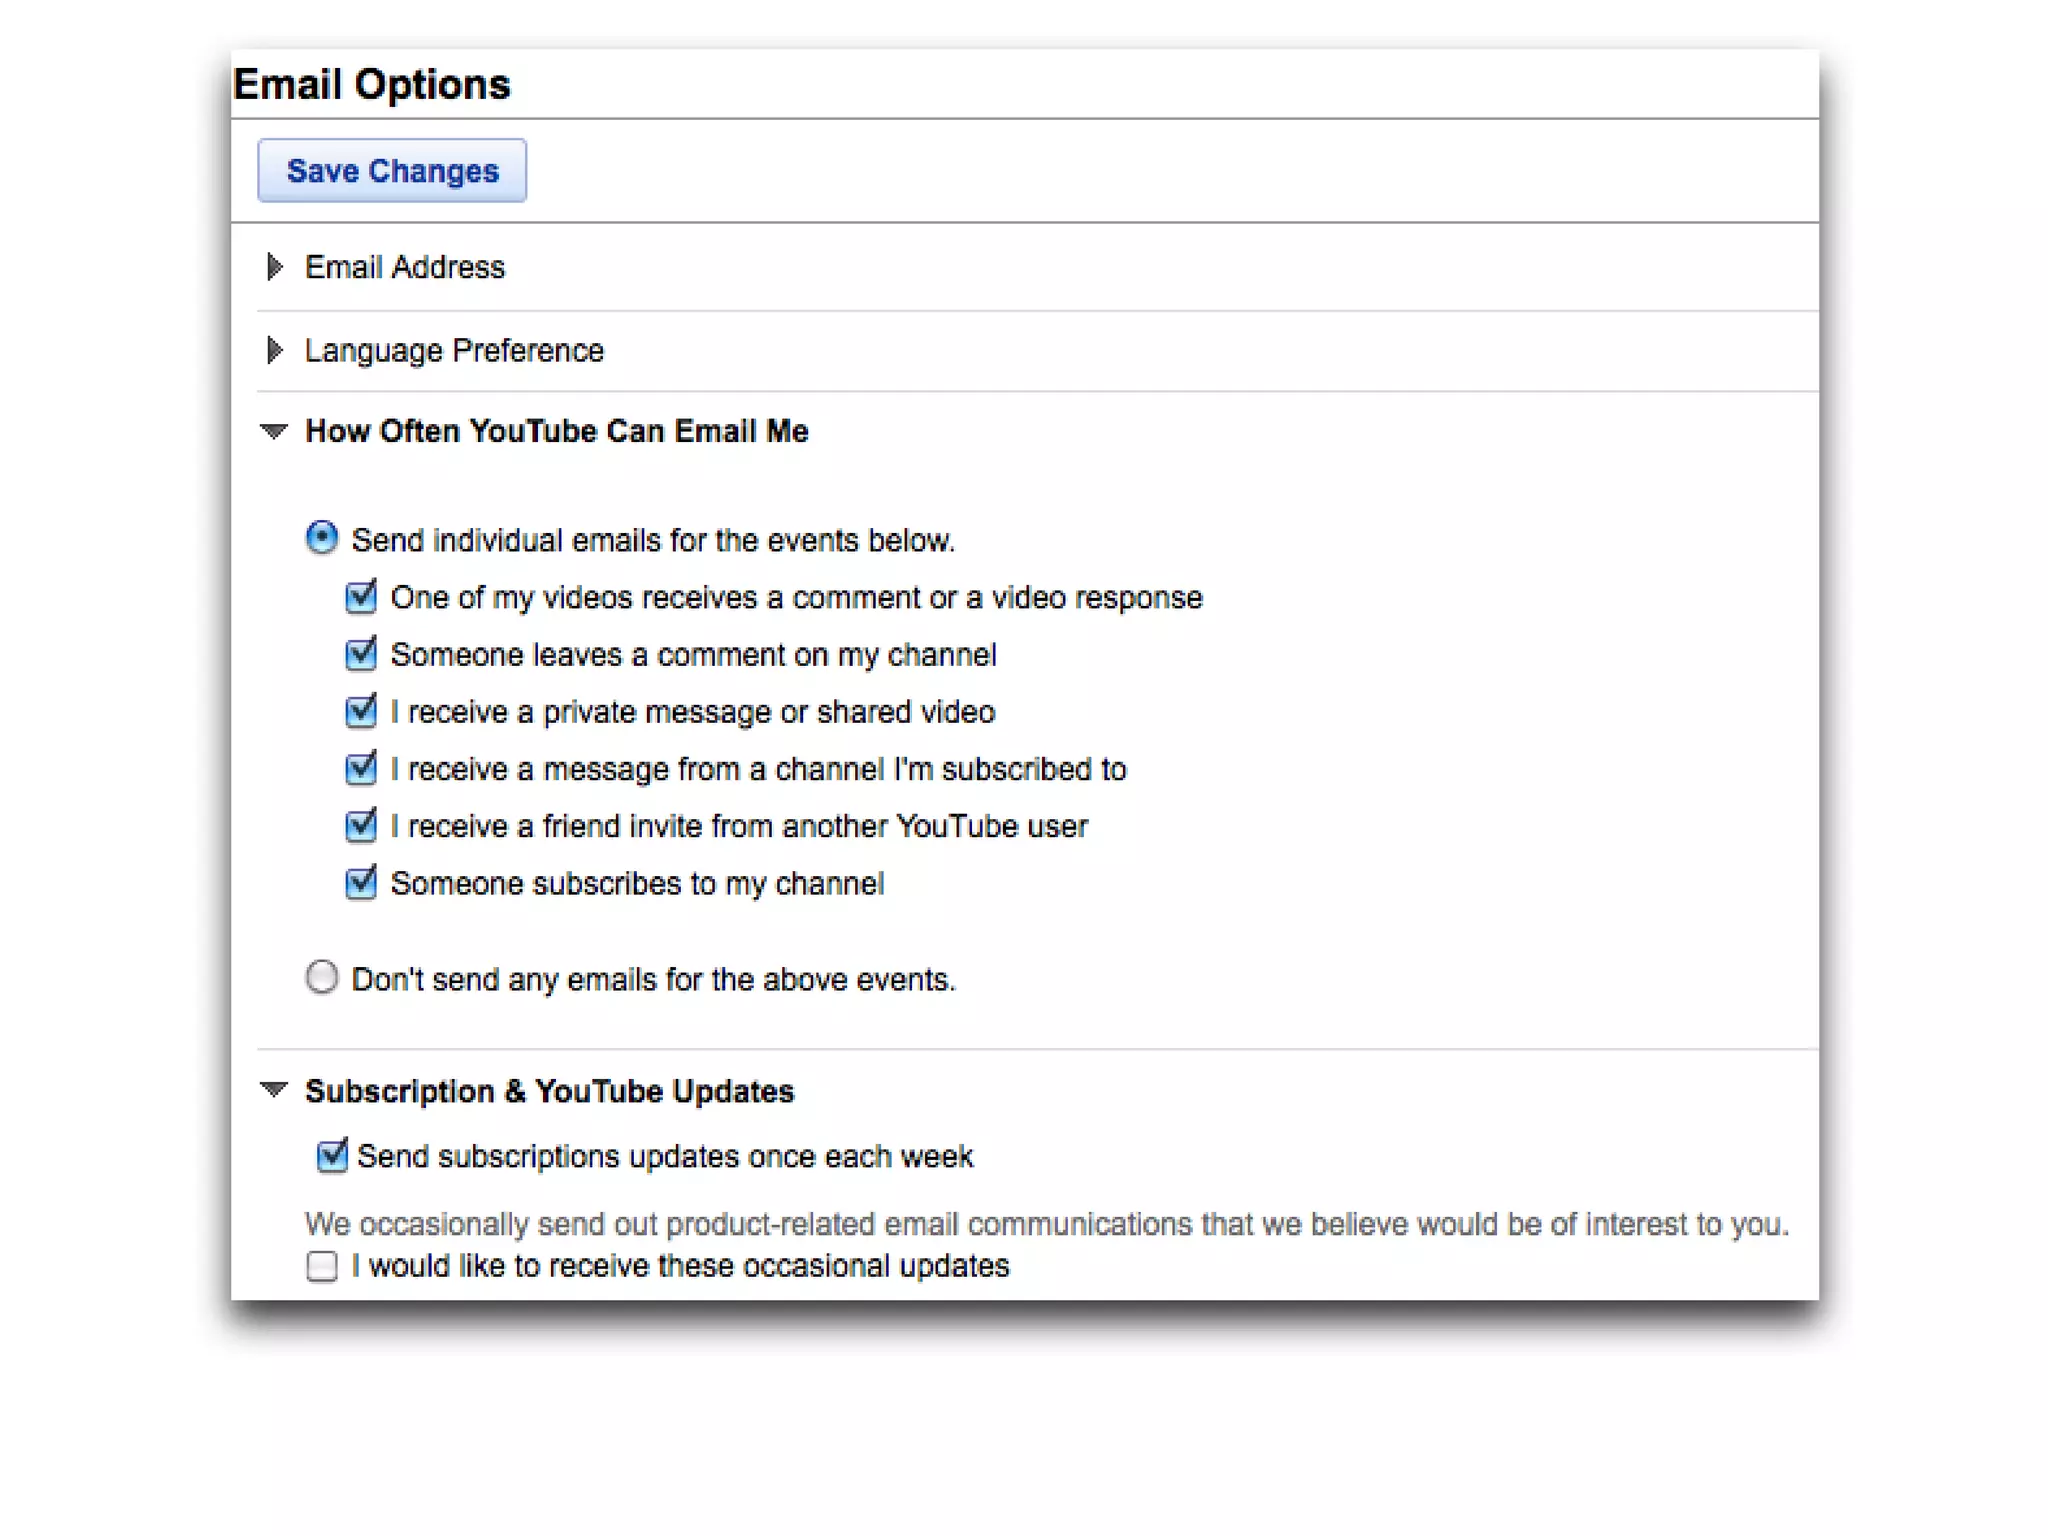Viewport: 2048px width, 1536px height.
Task: Click the Email Address section label
Action: coord(405,267)
